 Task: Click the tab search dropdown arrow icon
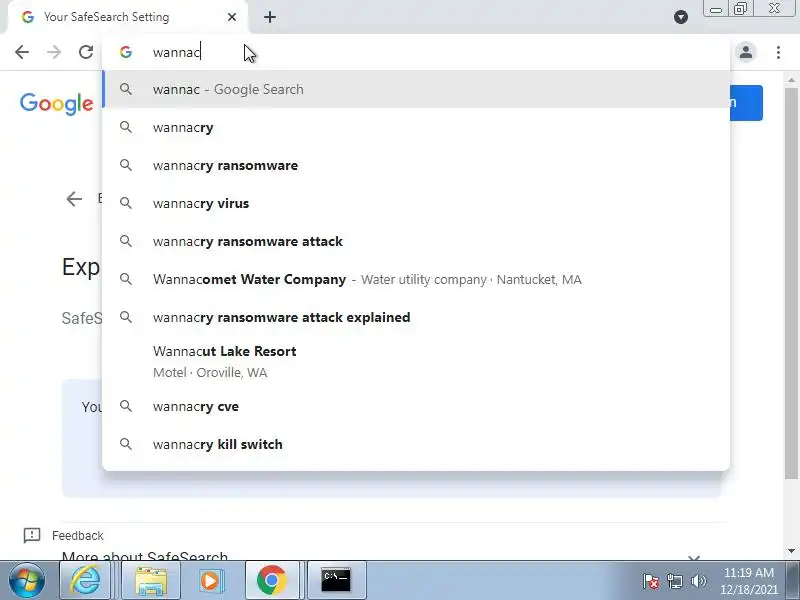(681, 17)
